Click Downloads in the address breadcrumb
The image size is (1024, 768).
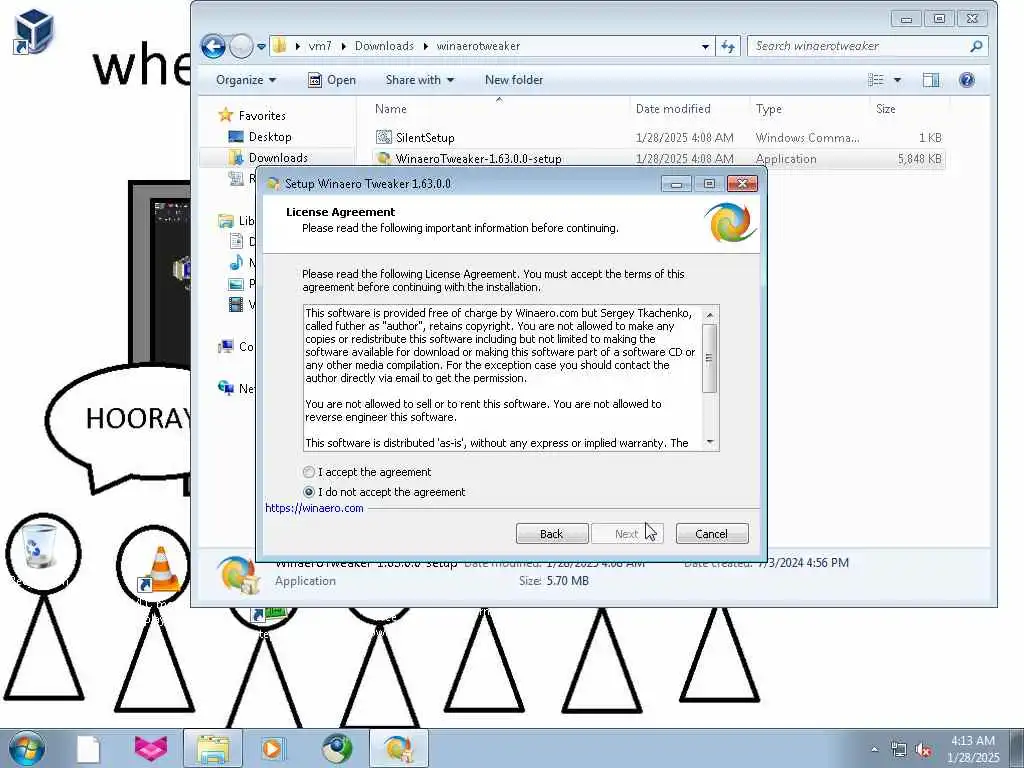click(384, 46)
